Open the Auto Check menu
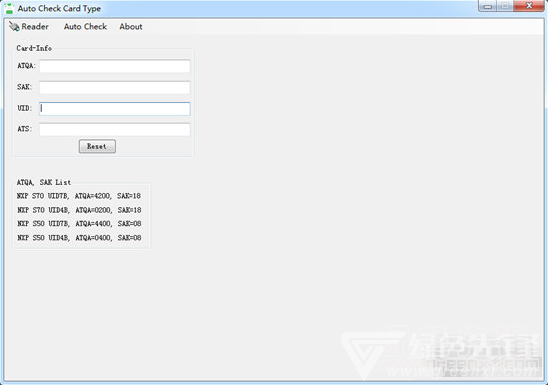This screenshot has width=548, height=385. point(85,27)
